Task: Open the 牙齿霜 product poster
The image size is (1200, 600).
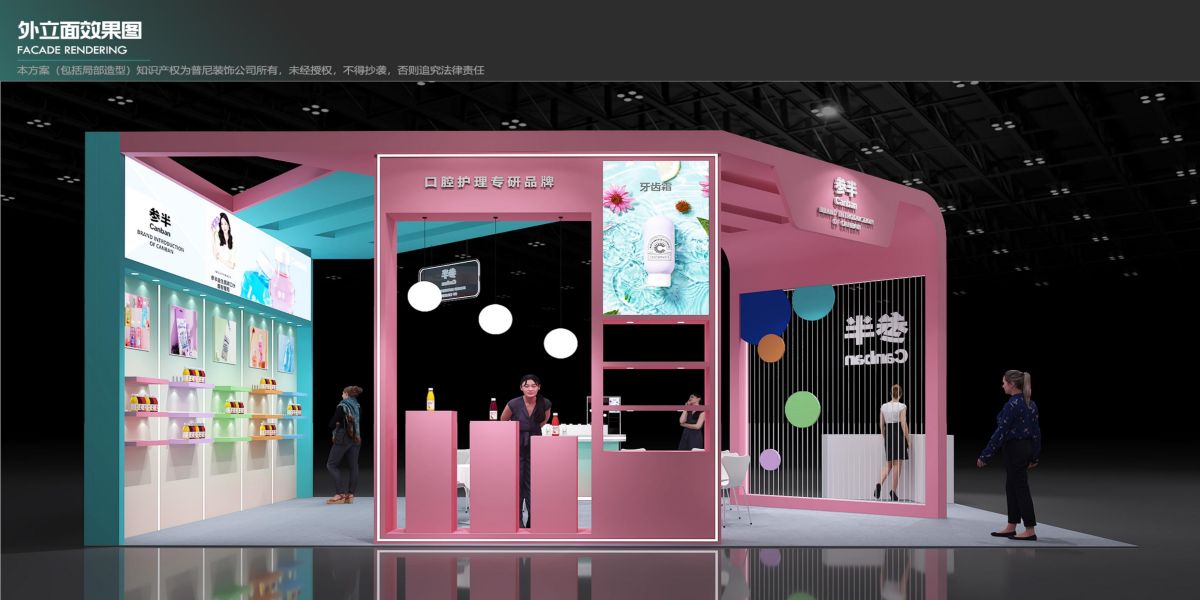Action: (x=655, y=238)
